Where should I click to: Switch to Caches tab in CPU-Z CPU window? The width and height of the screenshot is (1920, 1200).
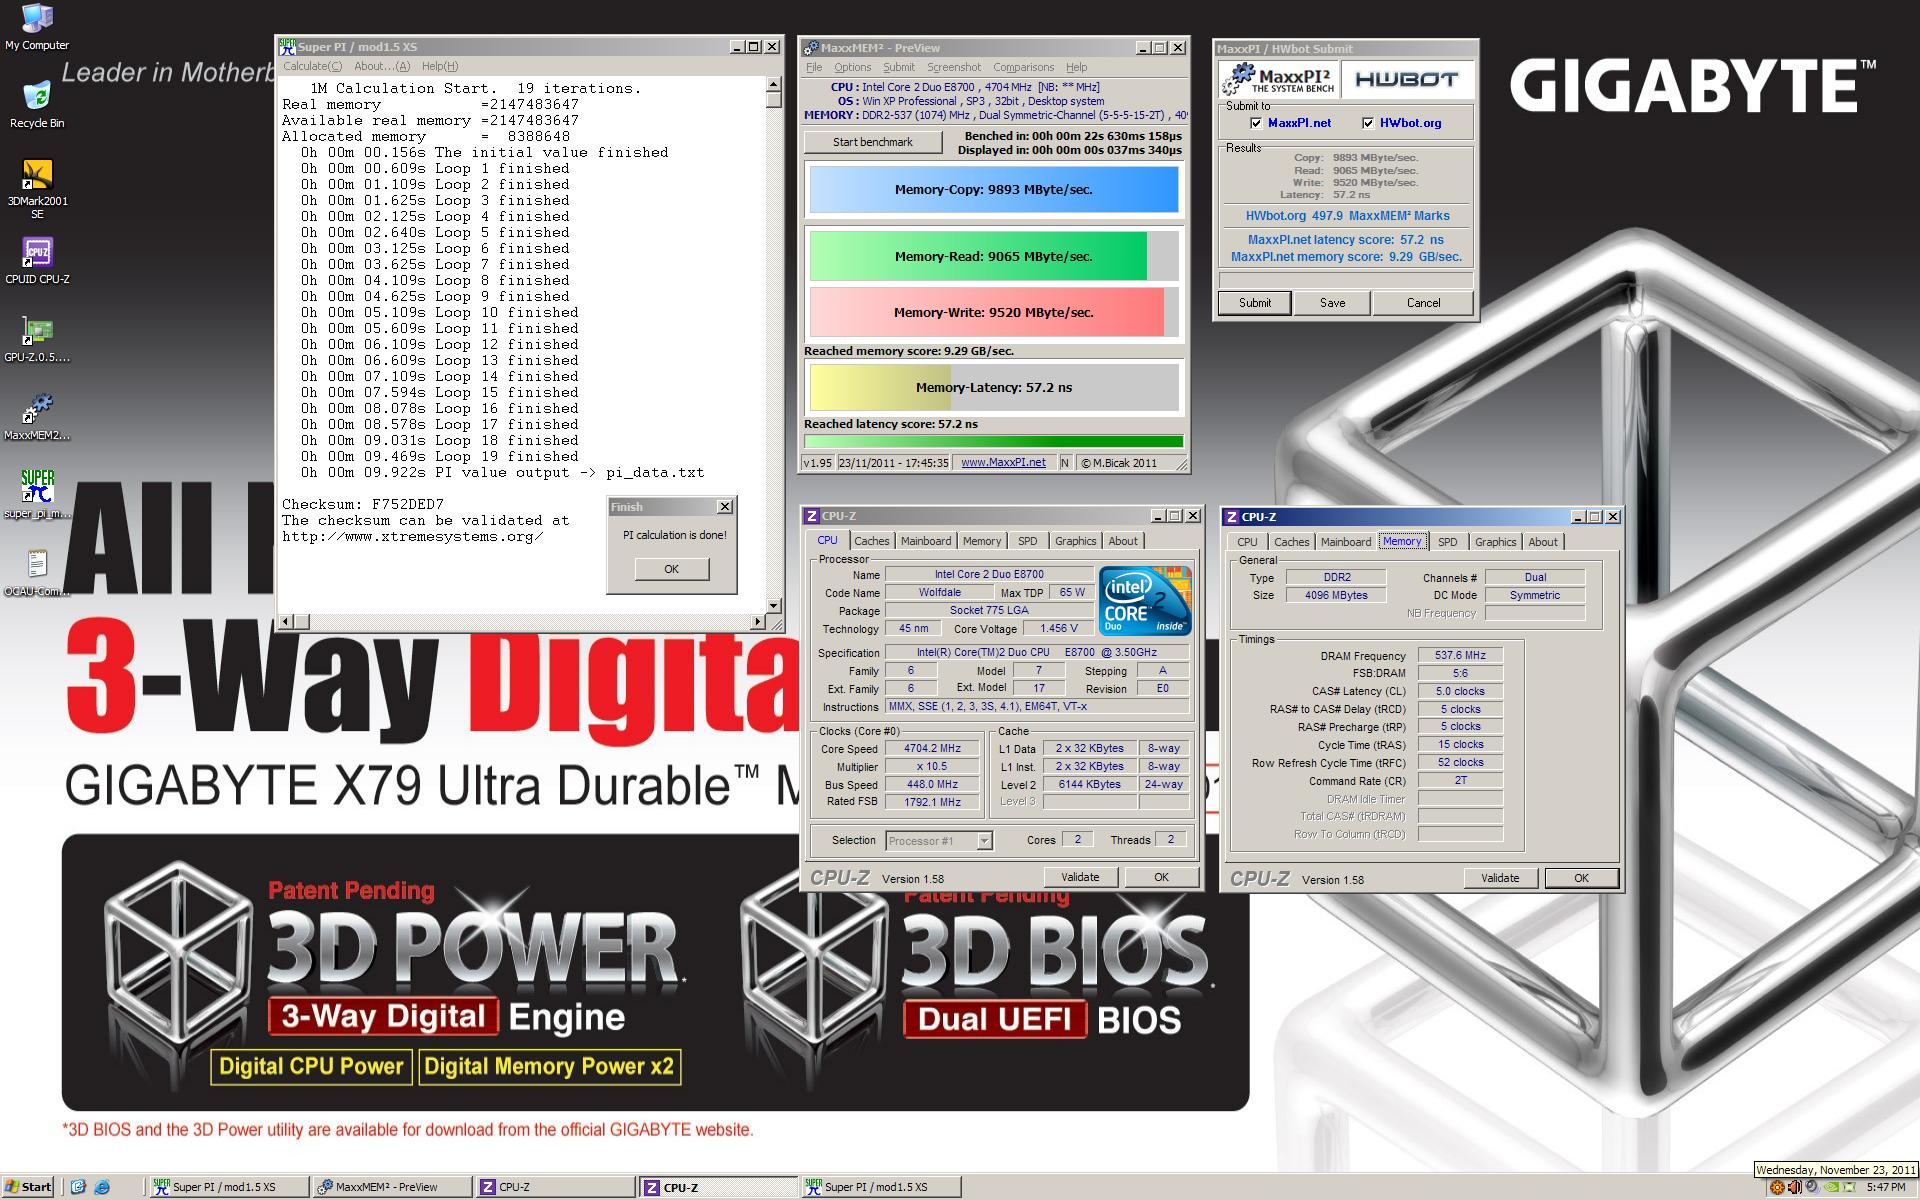tap(871, 541)
